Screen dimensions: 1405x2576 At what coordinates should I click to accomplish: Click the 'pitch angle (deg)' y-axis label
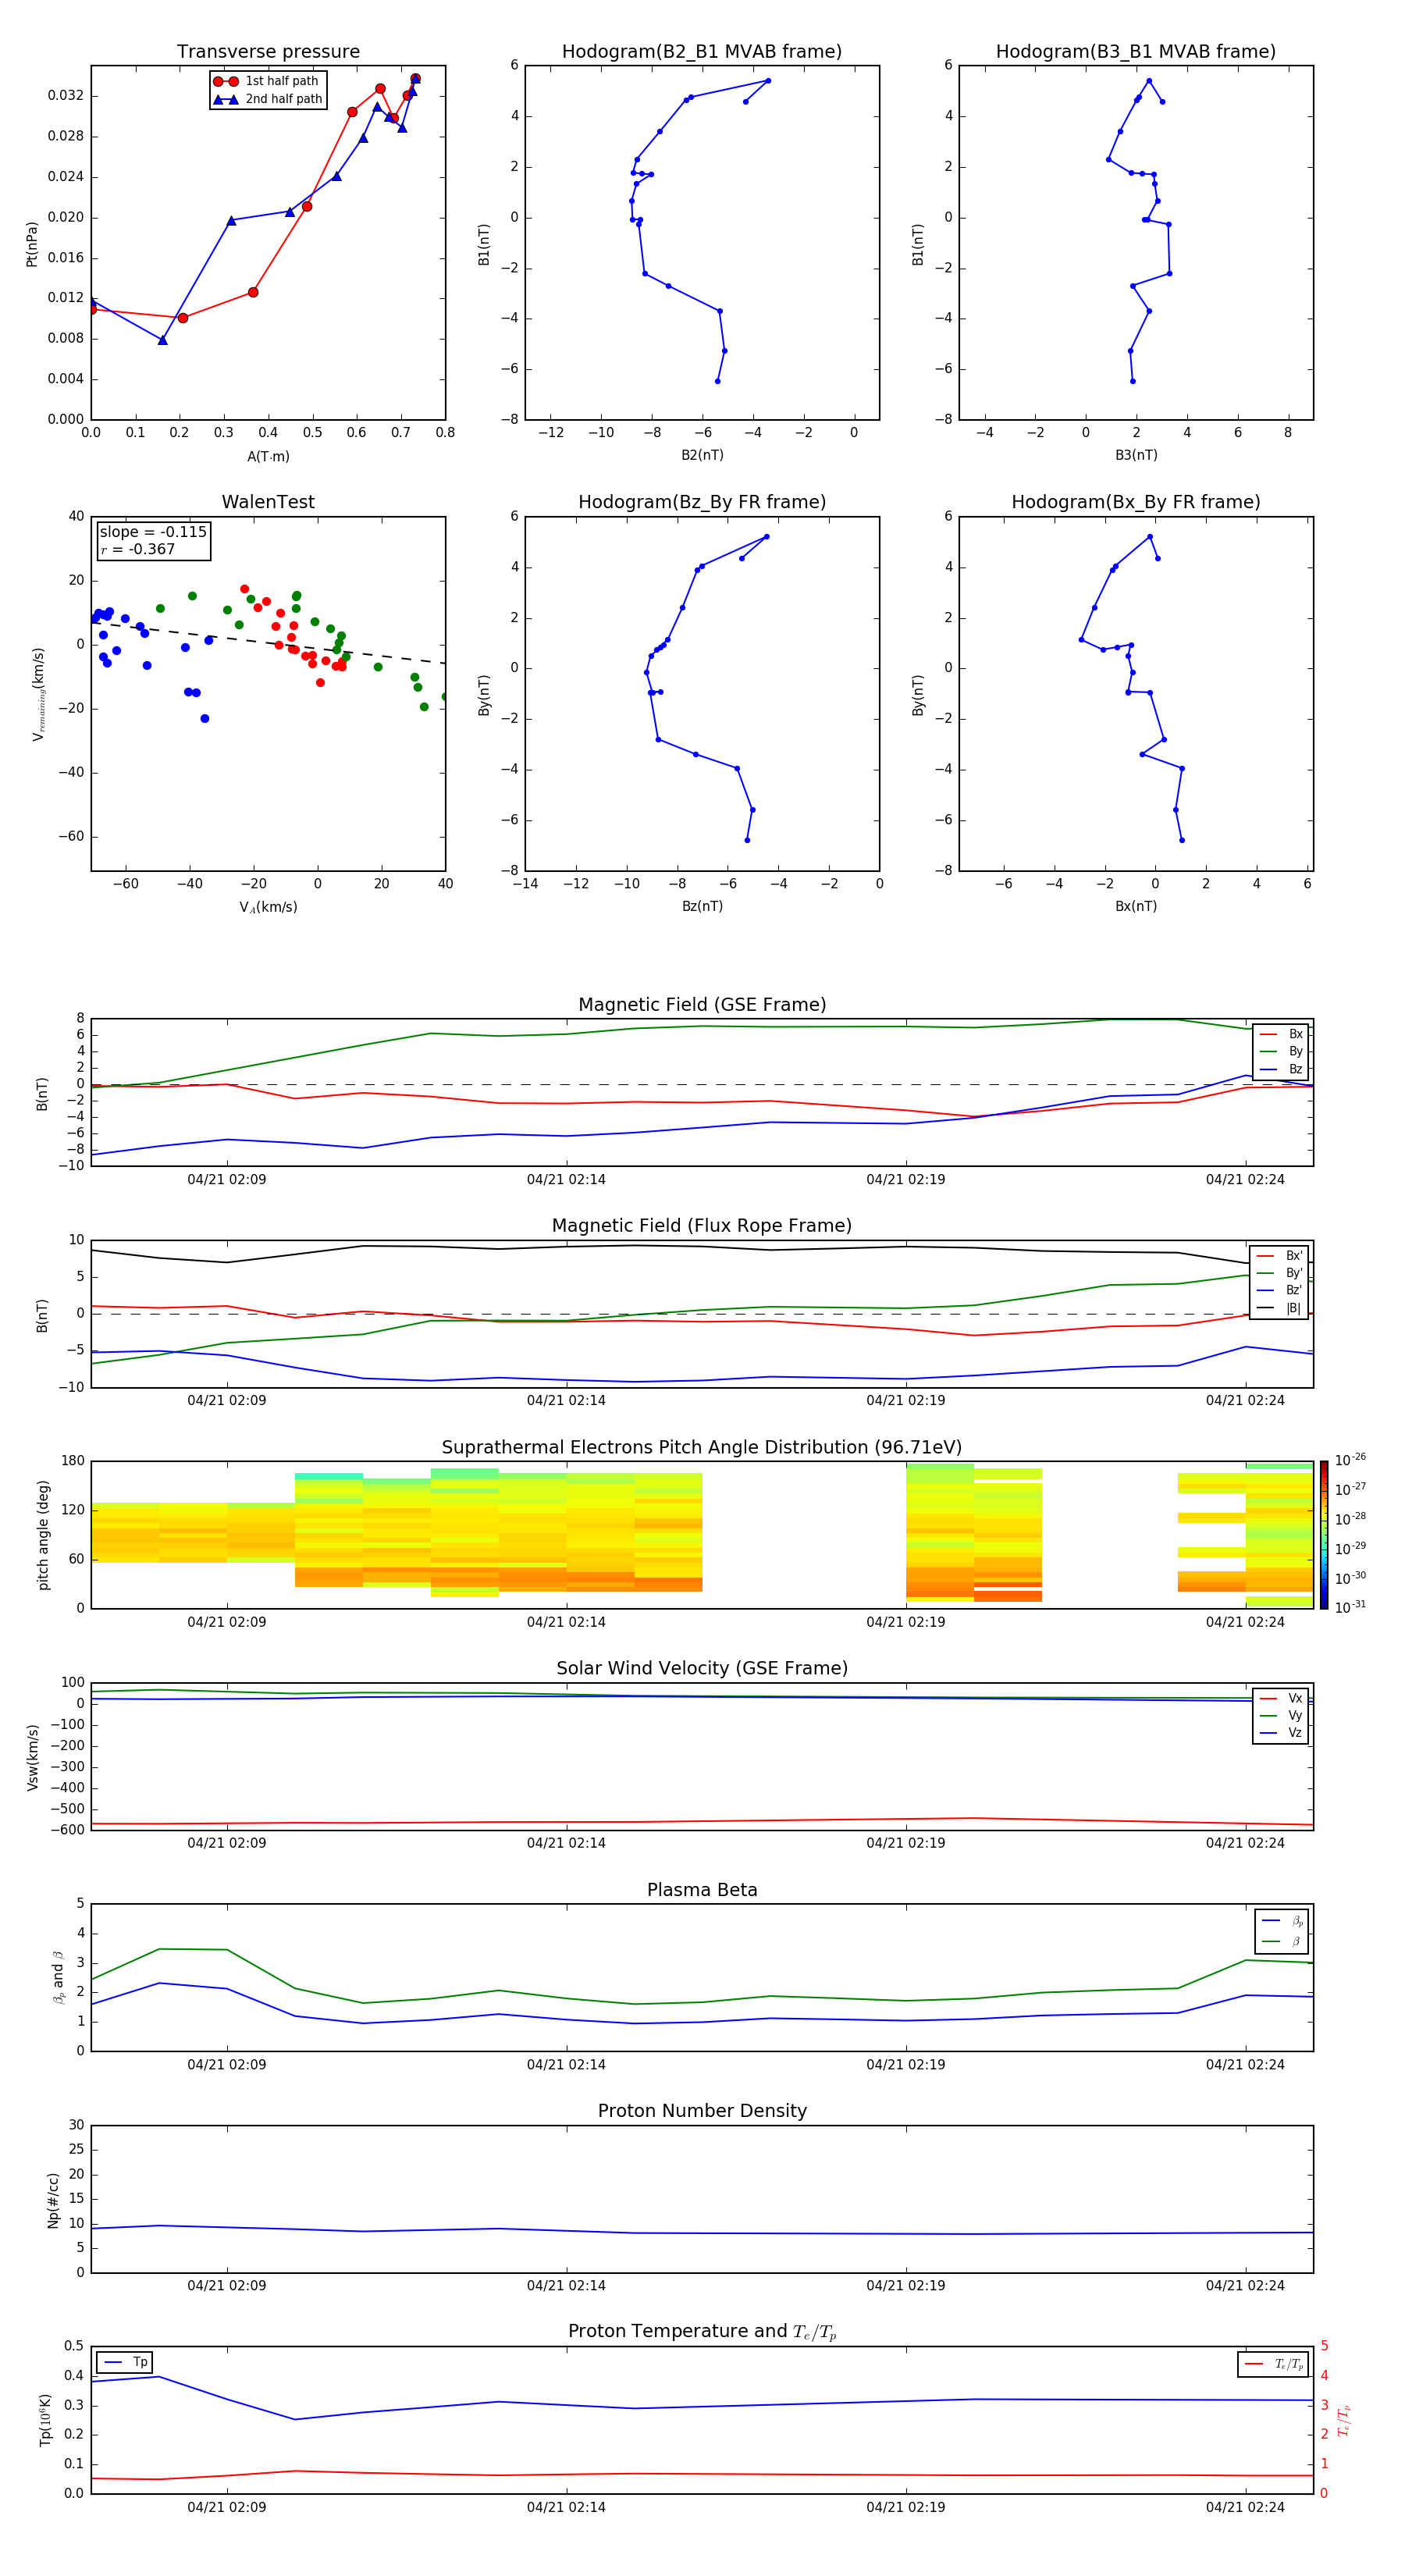coord(43,1535)
